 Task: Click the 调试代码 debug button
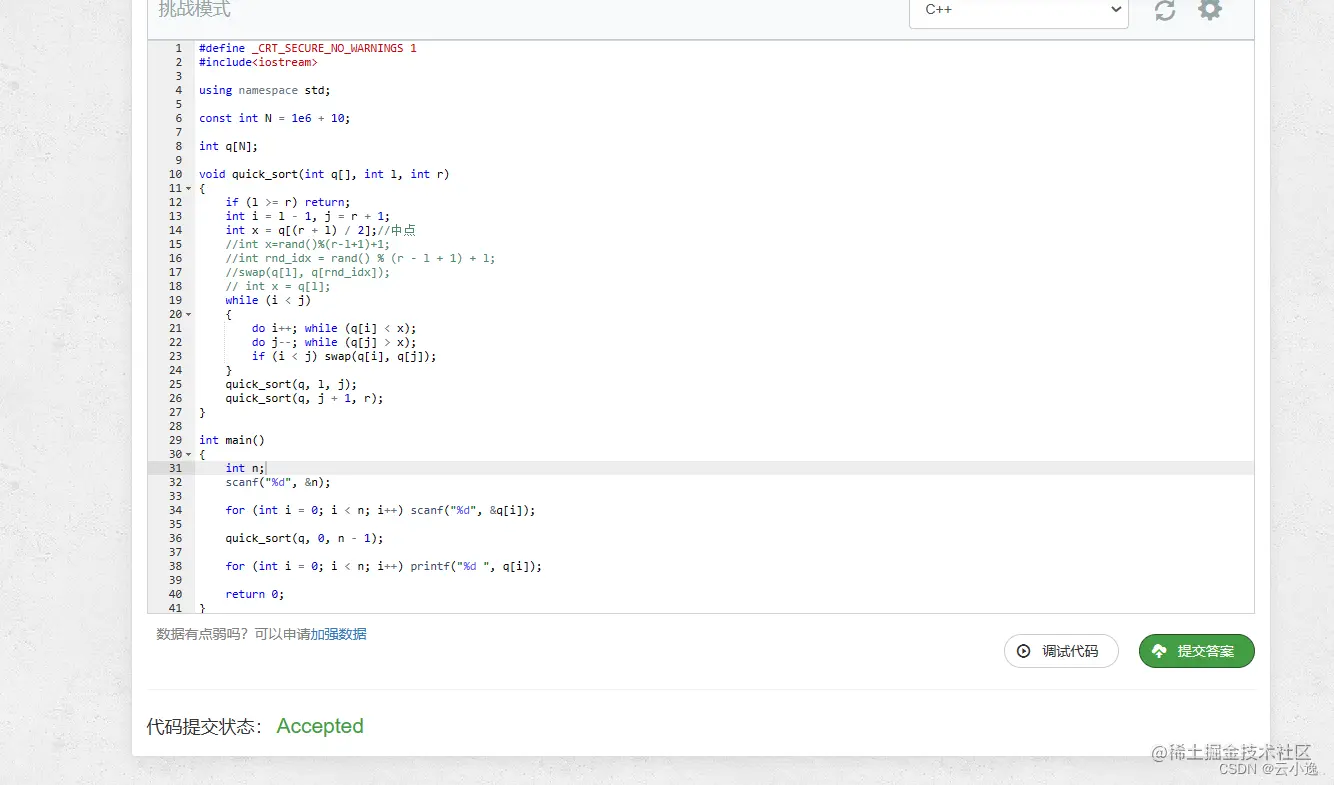pyautogui.click(x=1061, y=651)
